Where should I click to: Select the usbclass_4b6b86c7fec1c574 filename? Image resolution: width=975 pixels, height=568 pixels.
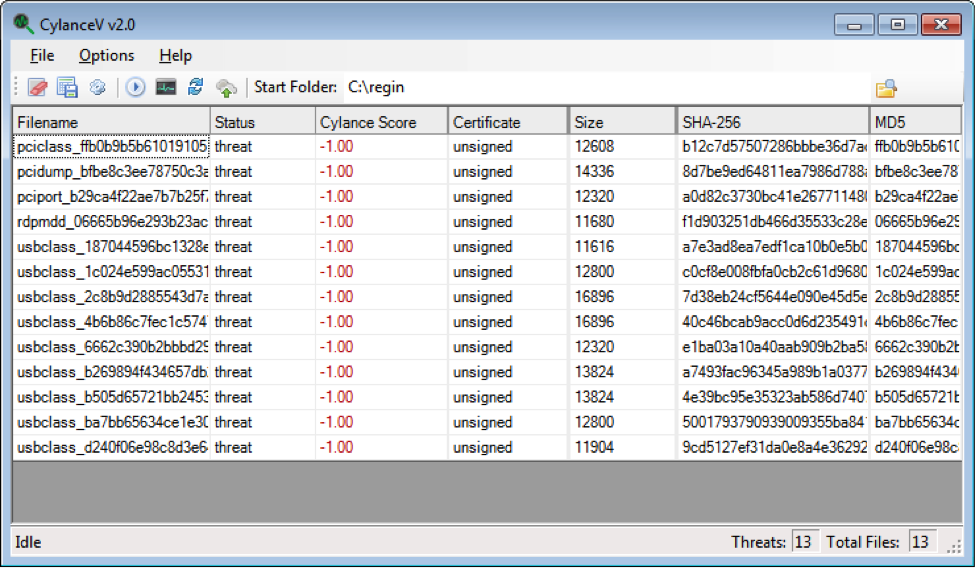(x=113, y=322)
